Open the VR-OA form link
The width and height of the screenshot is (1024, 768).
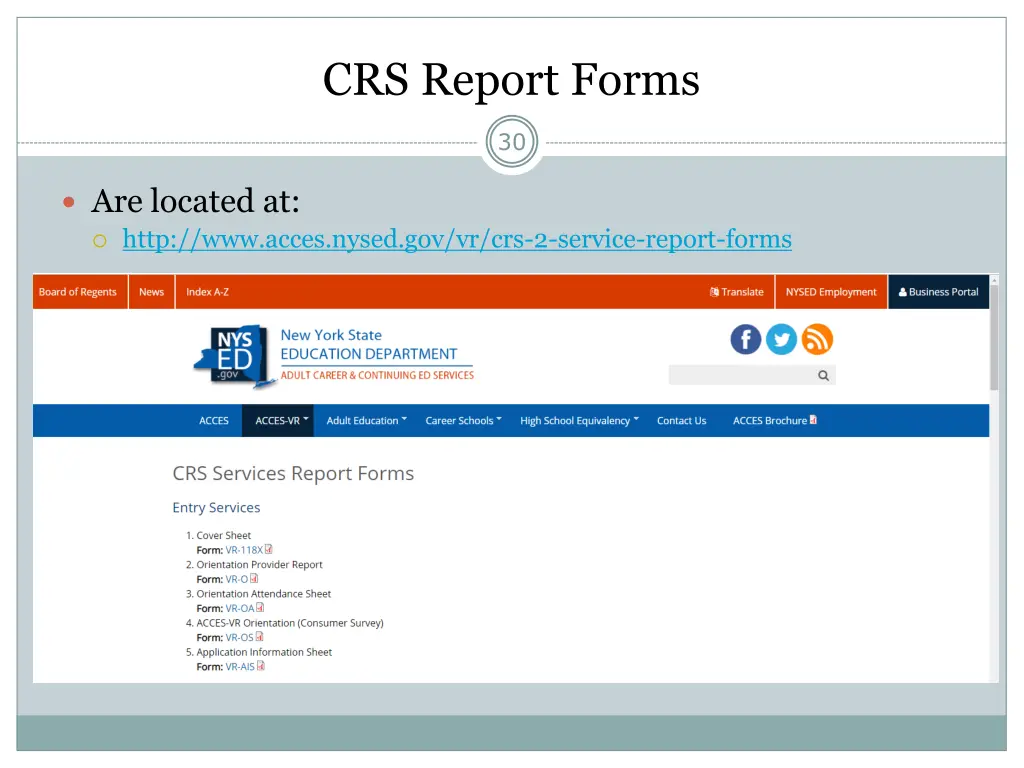pyautogui.click(x=240, y=608)
